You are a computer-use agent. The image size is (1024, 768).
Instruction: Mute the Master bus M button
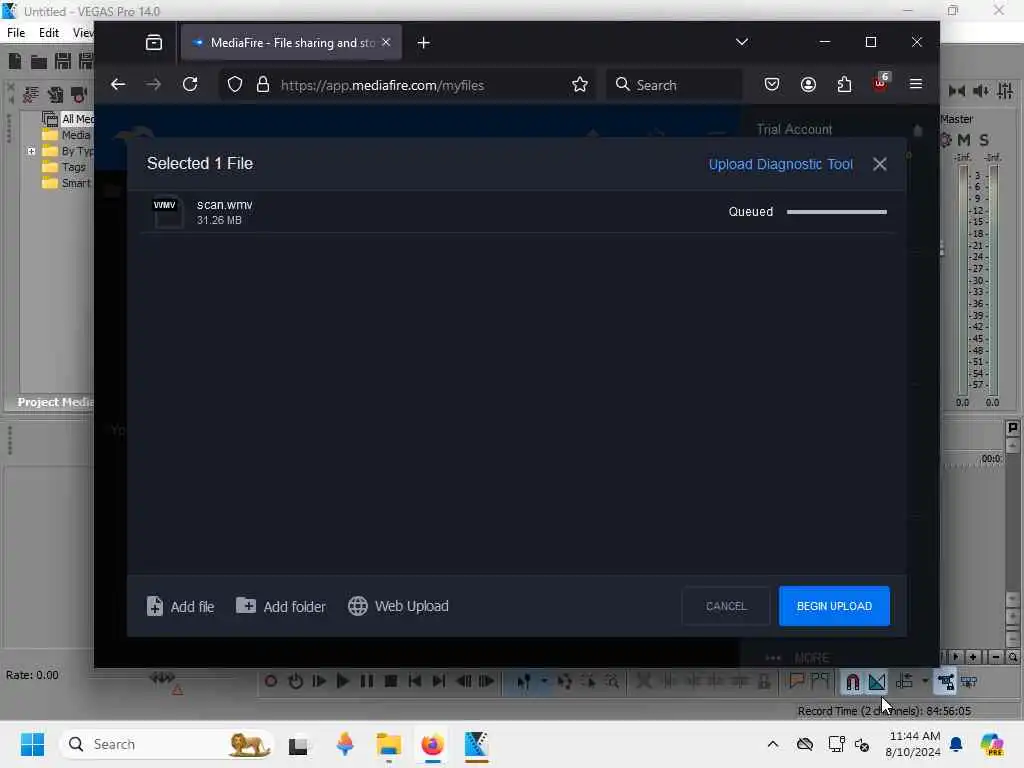964,140
